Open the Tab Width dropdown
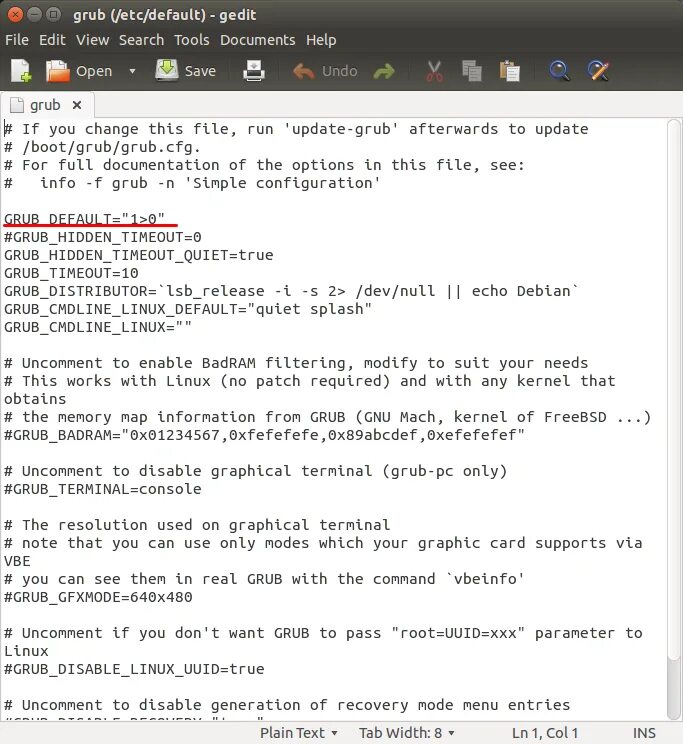683x744 pixels. (406, 733)
